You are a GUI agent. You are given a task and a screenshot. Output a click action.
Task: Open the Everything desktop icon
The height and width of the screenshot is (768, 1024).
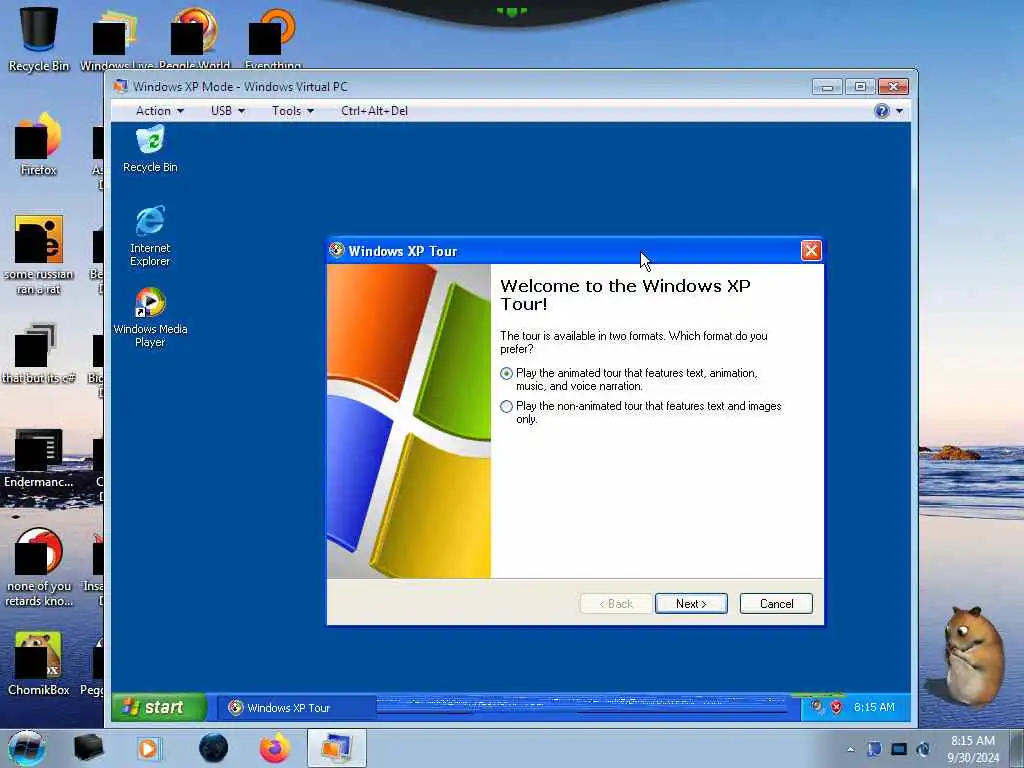pos(273,39)
